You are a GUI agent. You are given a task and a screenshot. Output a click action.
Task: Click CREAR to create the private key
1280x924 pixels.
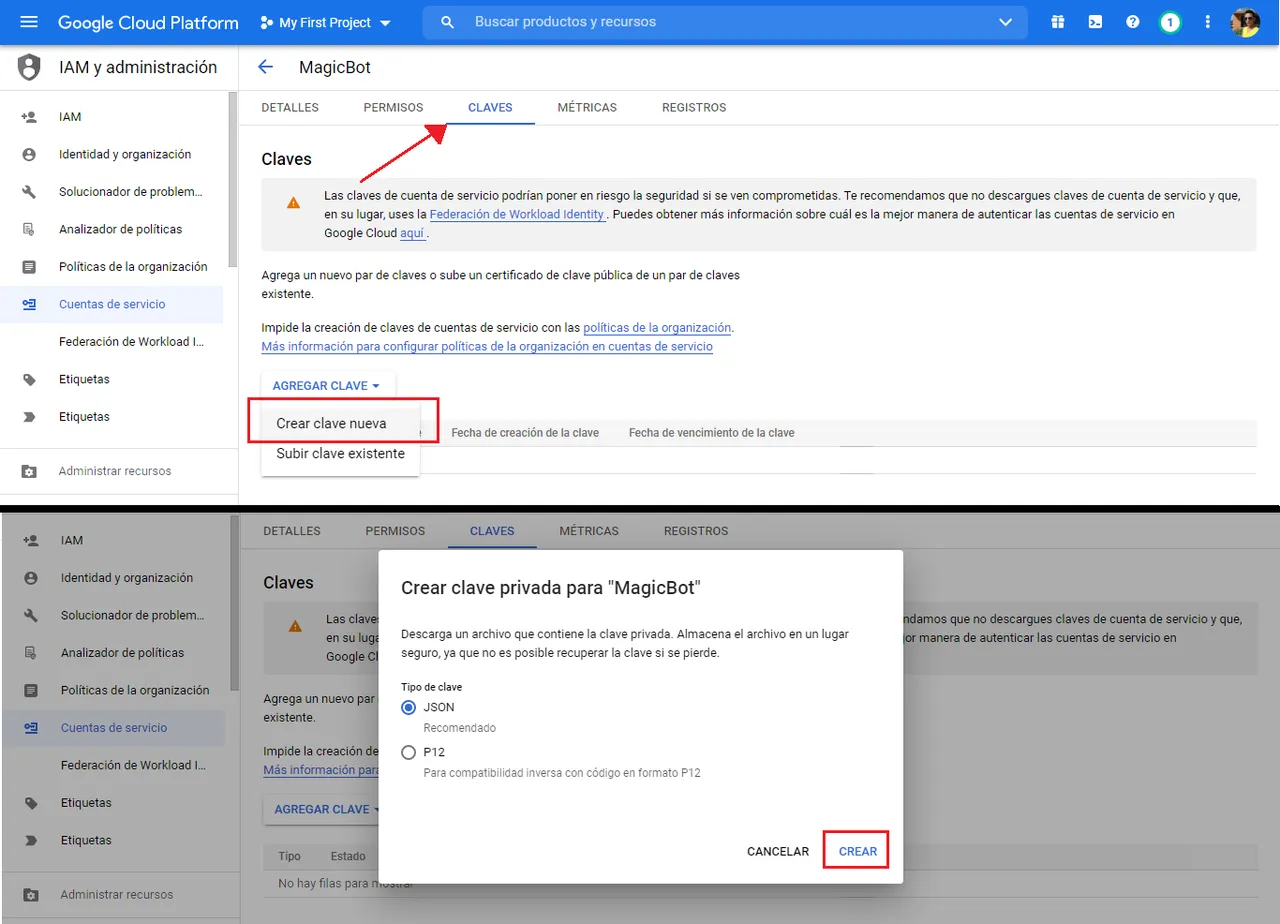coord(858,852)
